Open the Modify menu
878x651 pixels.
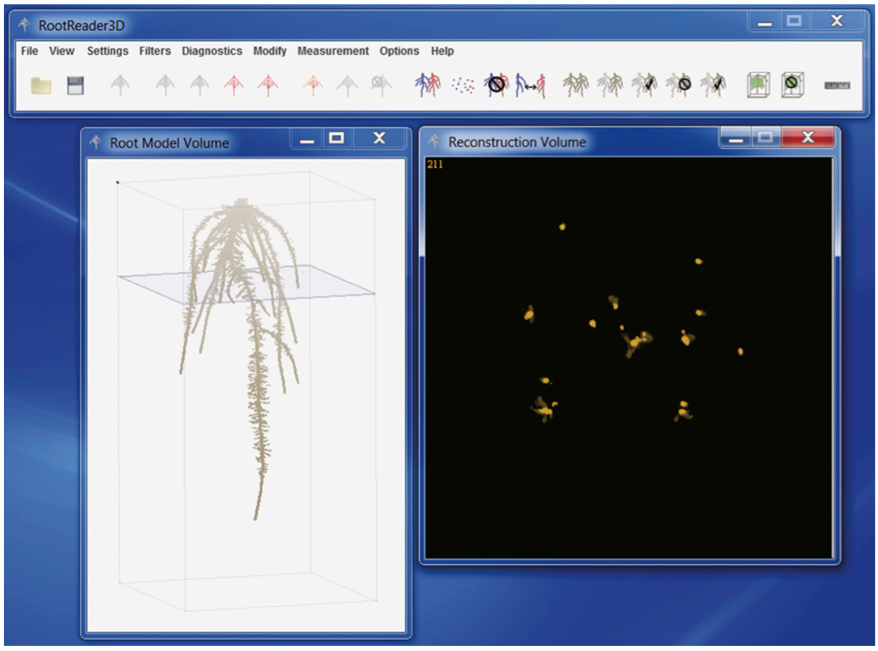pos(269,51)
